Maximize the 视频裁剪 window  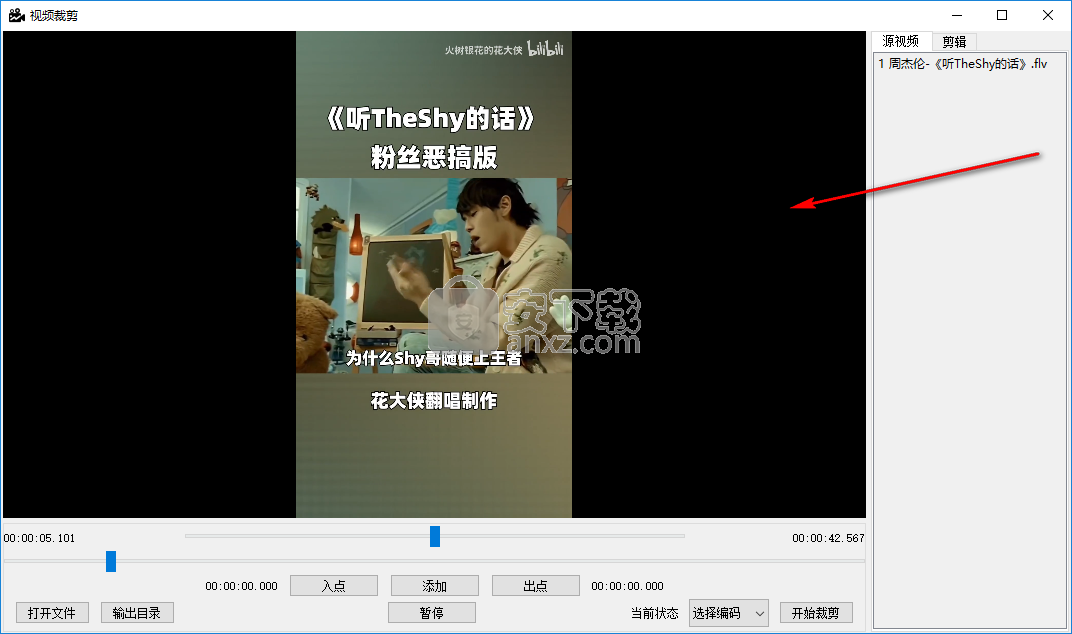point(1002,15)
